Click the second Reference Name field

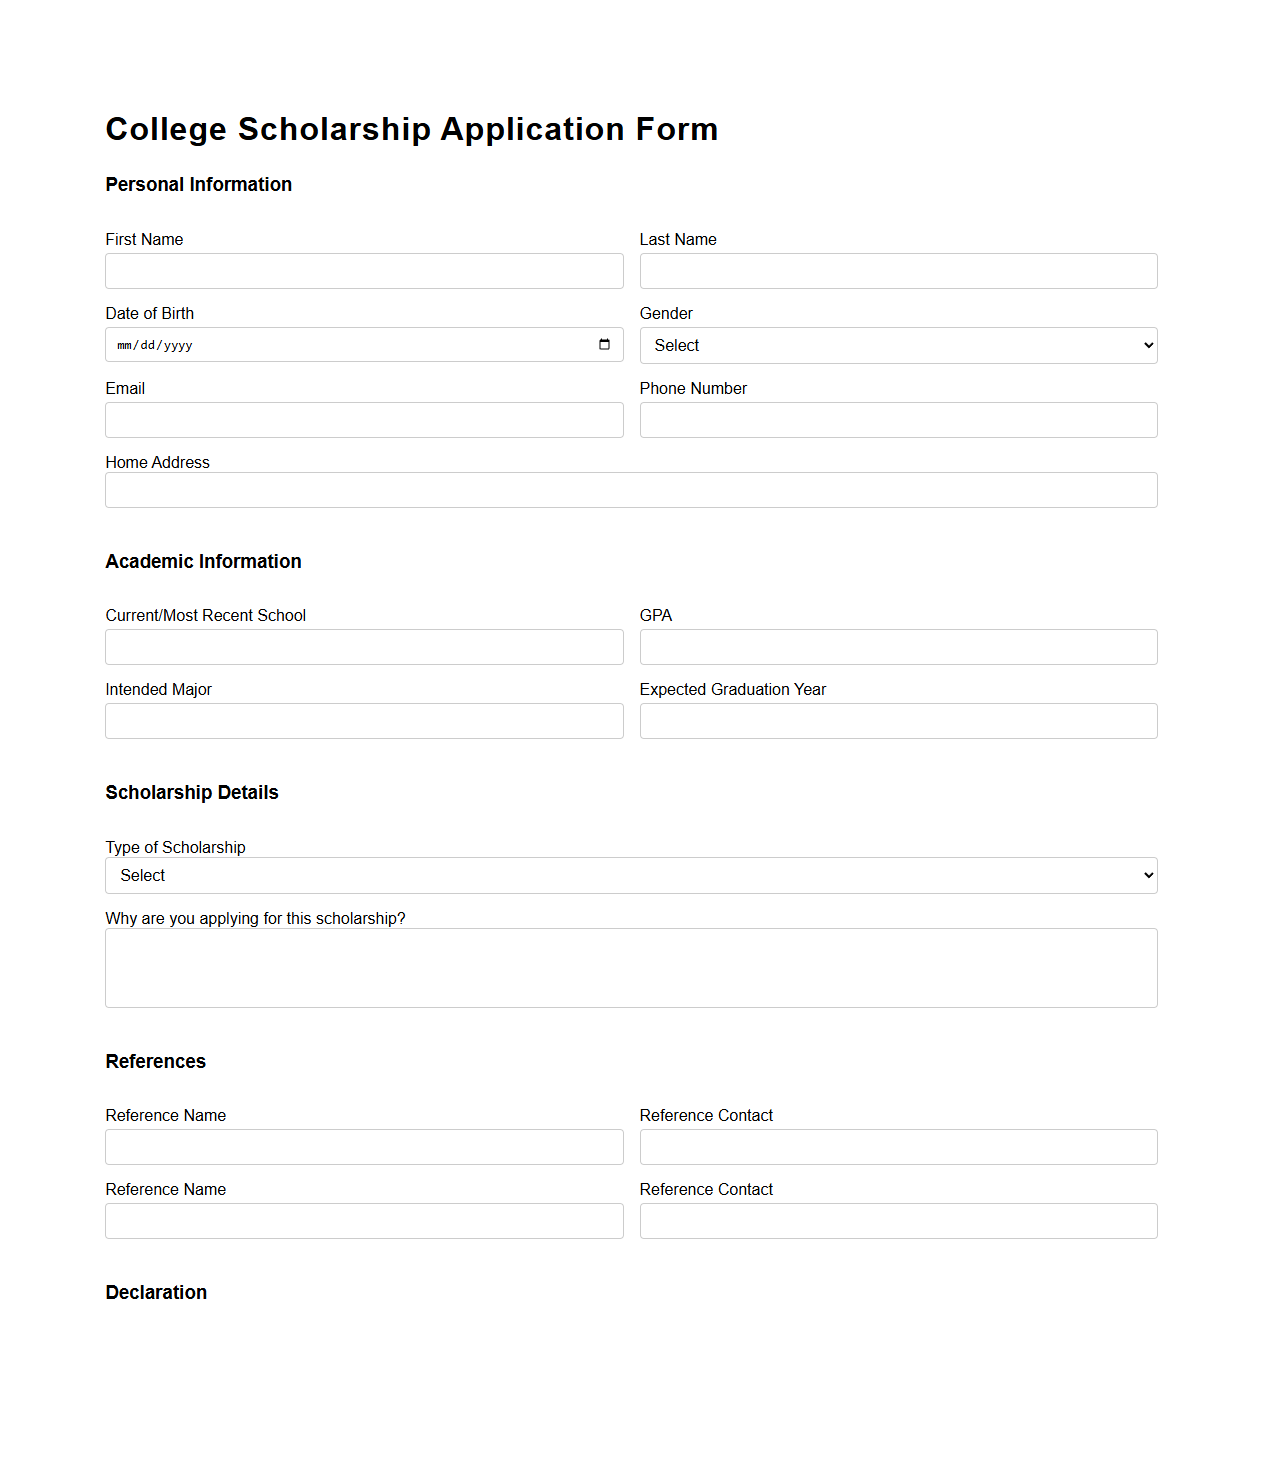click(x=364, y=1221)
